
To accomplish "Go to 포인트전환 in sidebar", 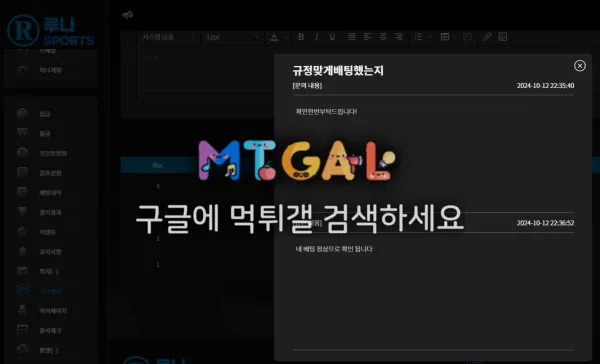I will pyautogui.click(x=53, y=153).
